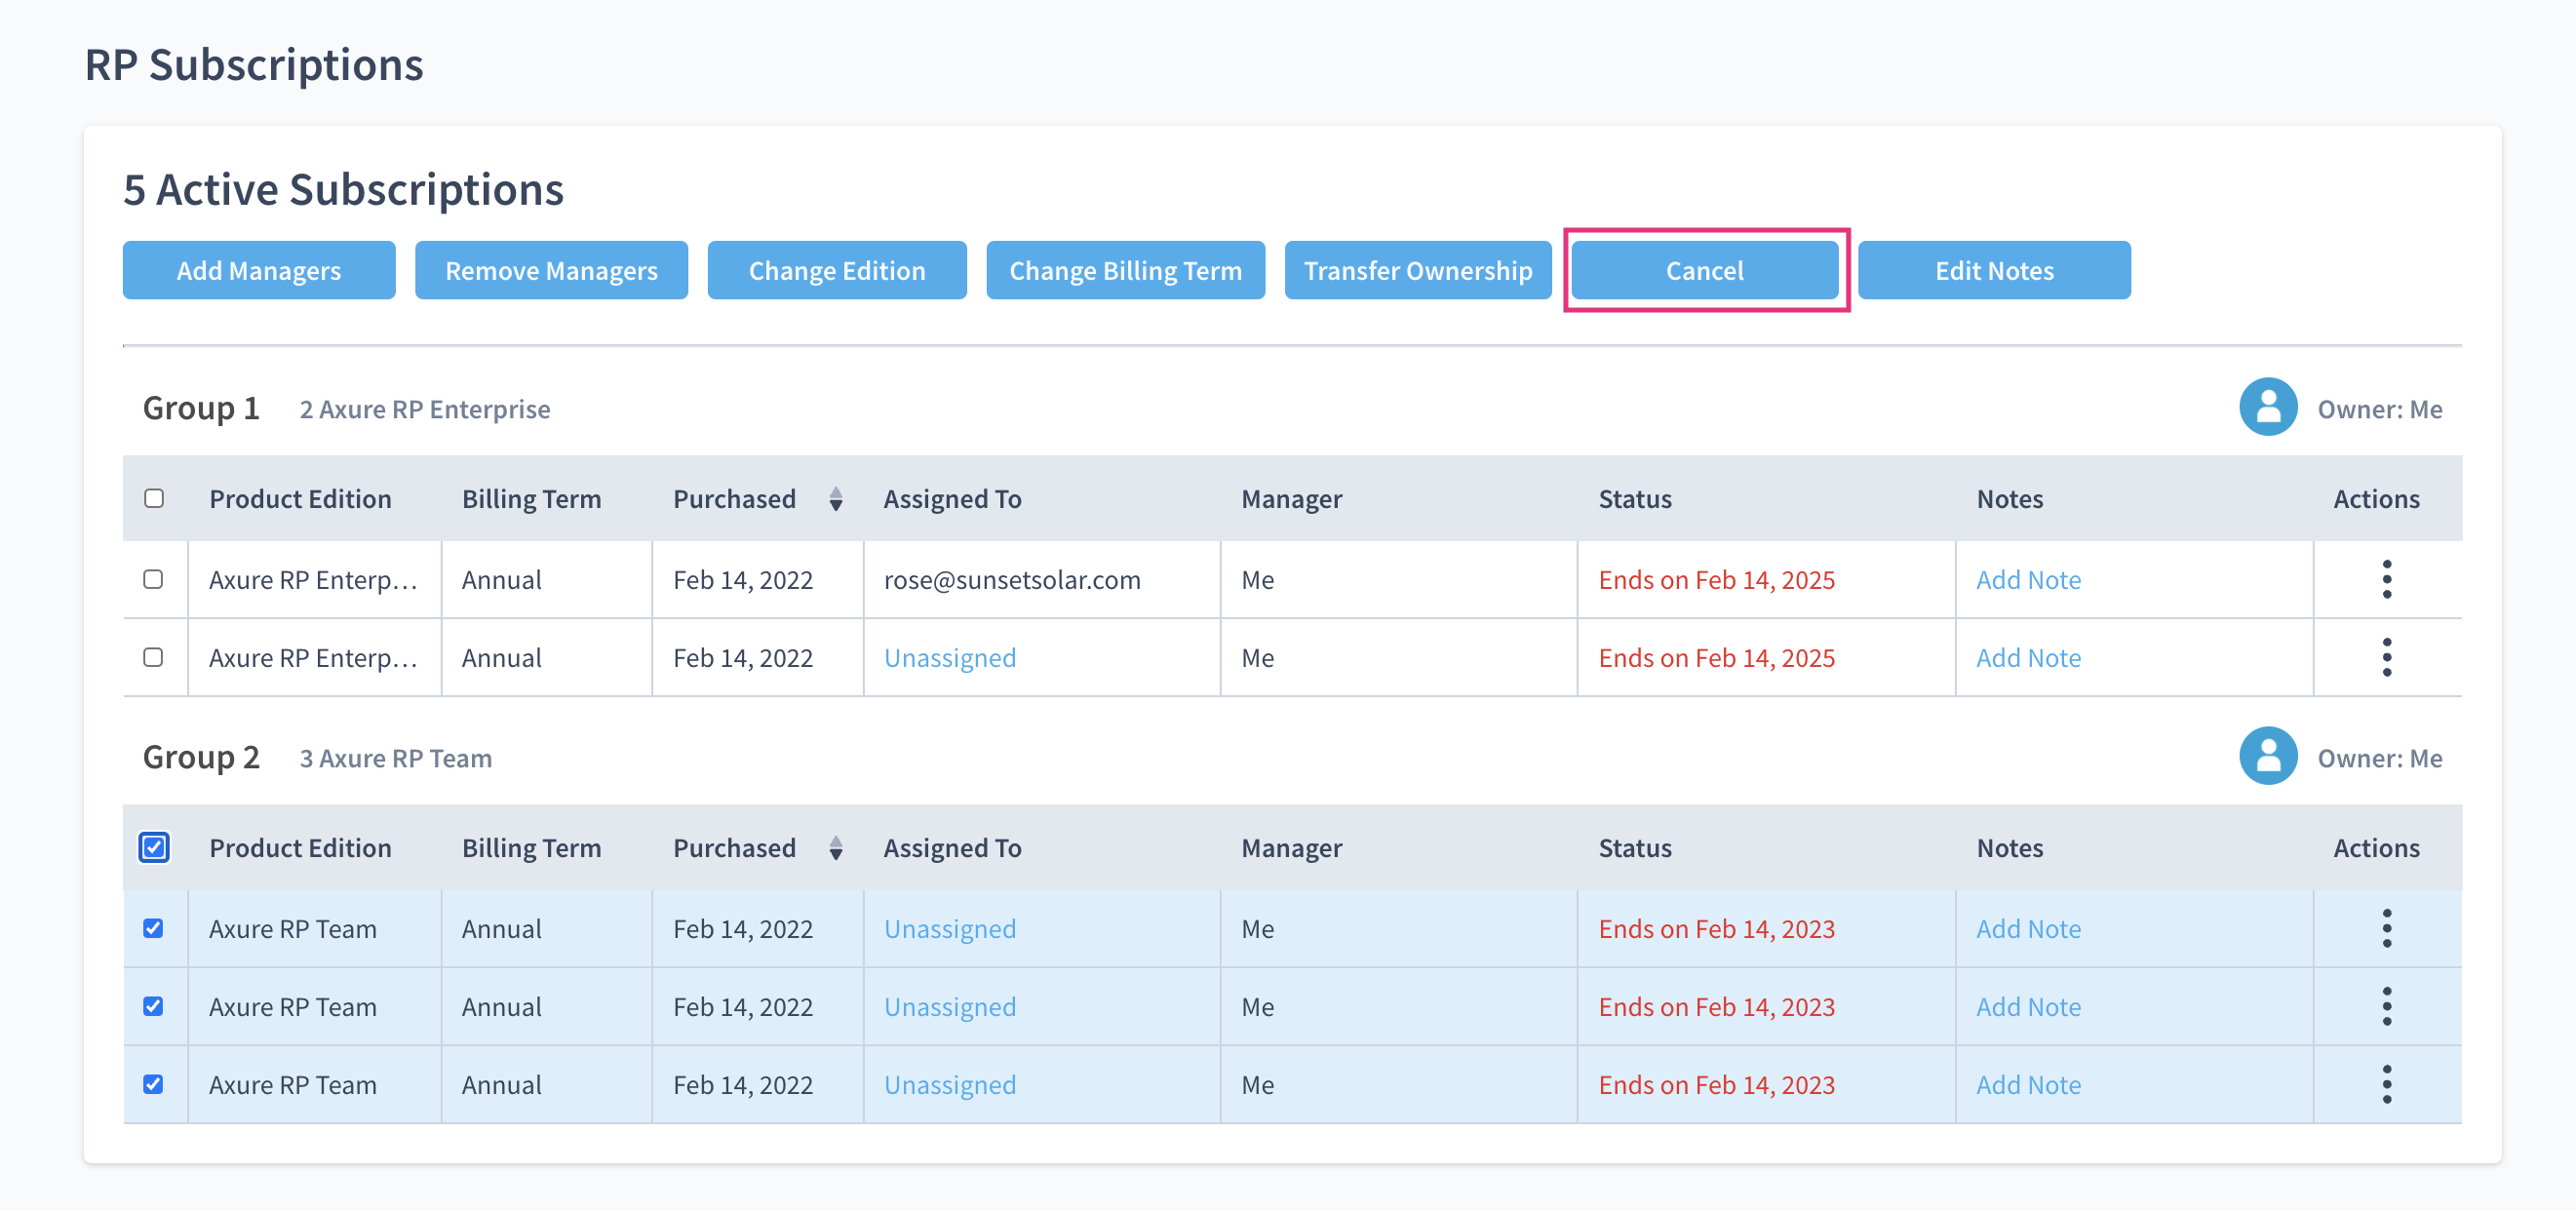Open kebab menu for unassigned Enterprise subscription
This screenshot has height=1211, width=2576.
[x=2386, y=657]
